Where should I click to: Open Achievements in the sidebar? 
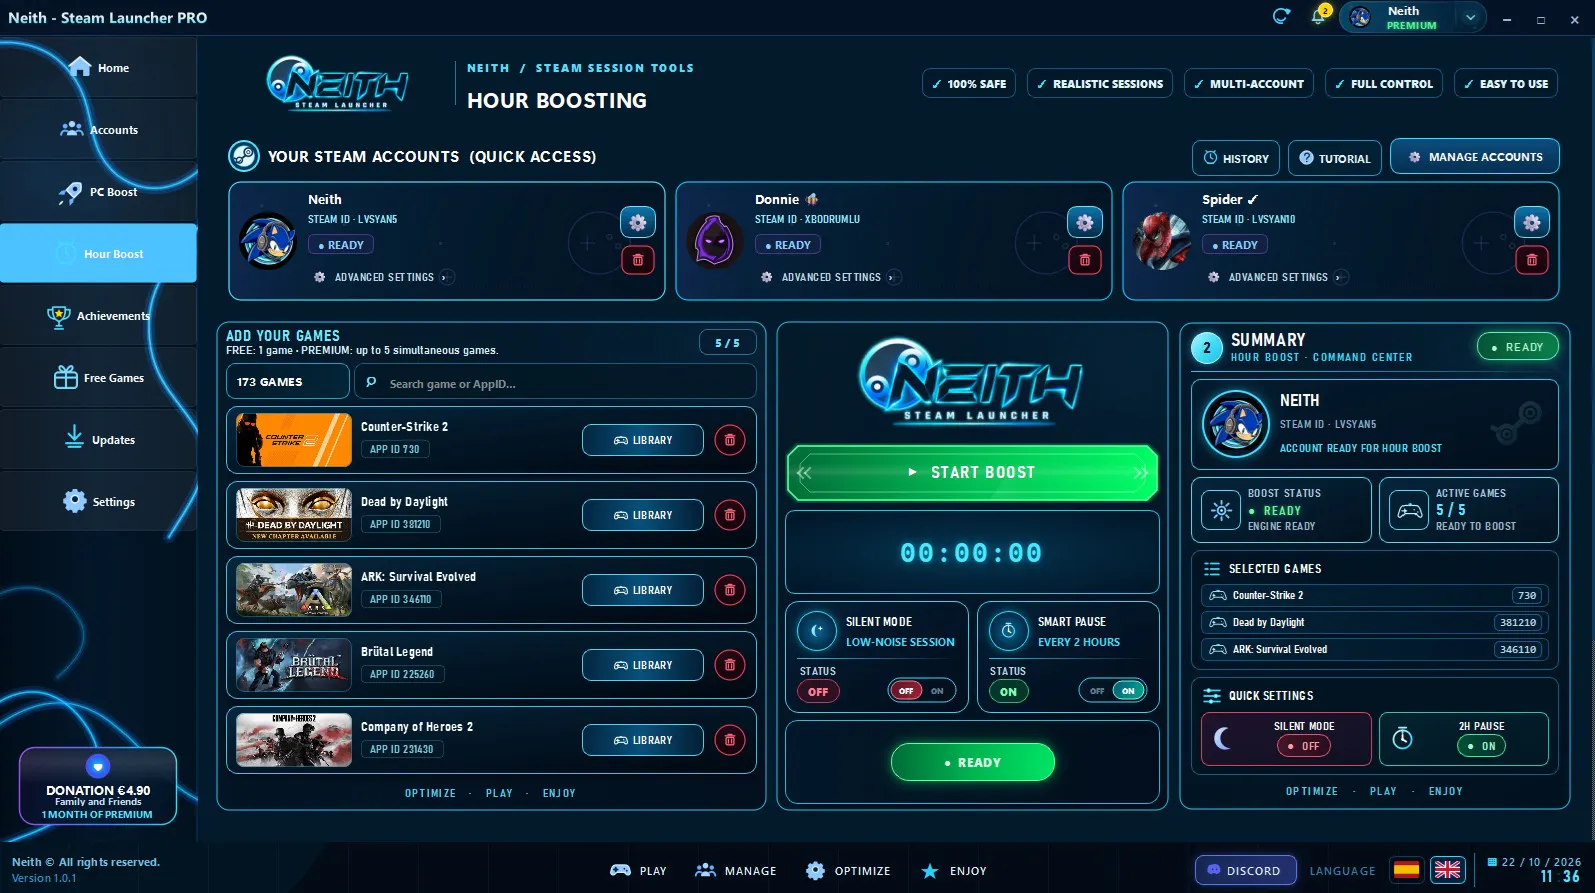(98, 316)
